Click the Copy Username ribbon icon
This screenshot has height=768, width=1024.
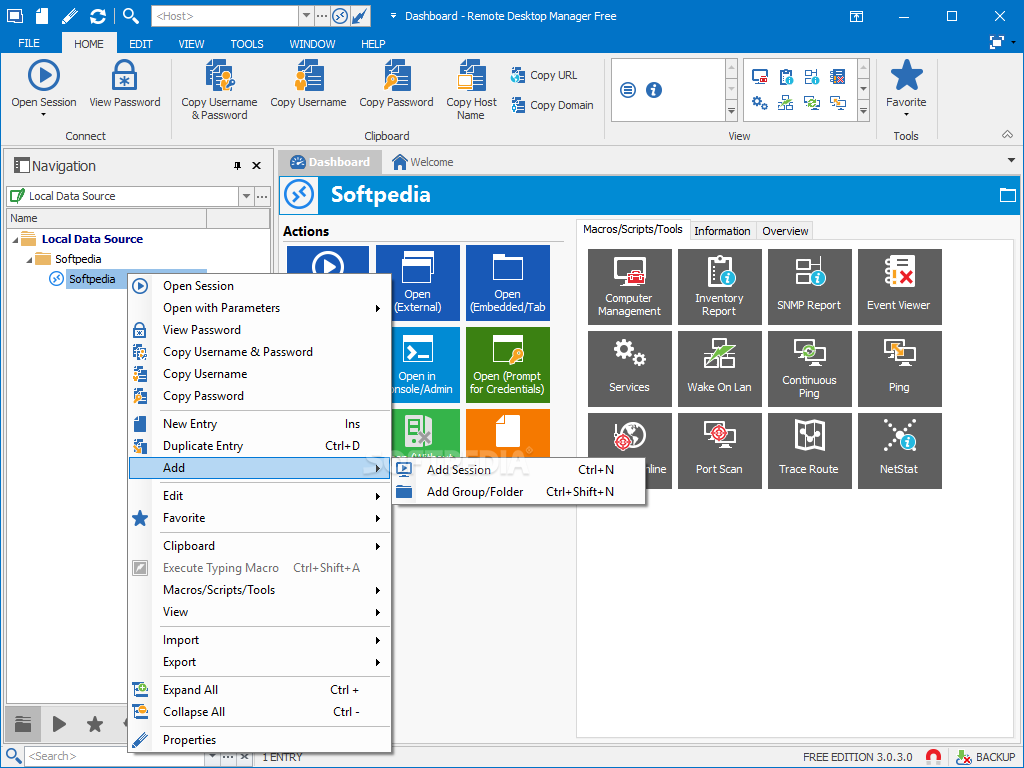(x=308, y=75)
